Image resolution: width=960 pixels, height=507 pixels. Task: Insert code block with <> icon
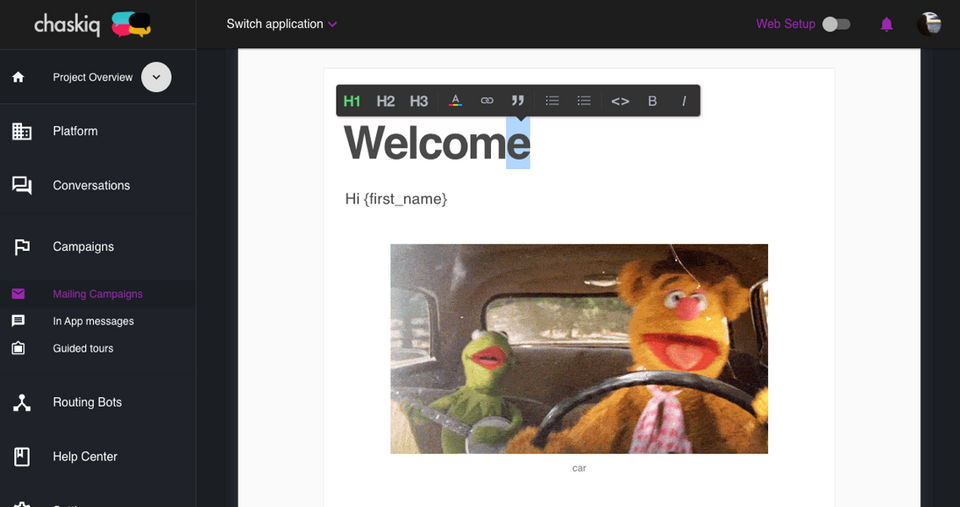(620, 101)
